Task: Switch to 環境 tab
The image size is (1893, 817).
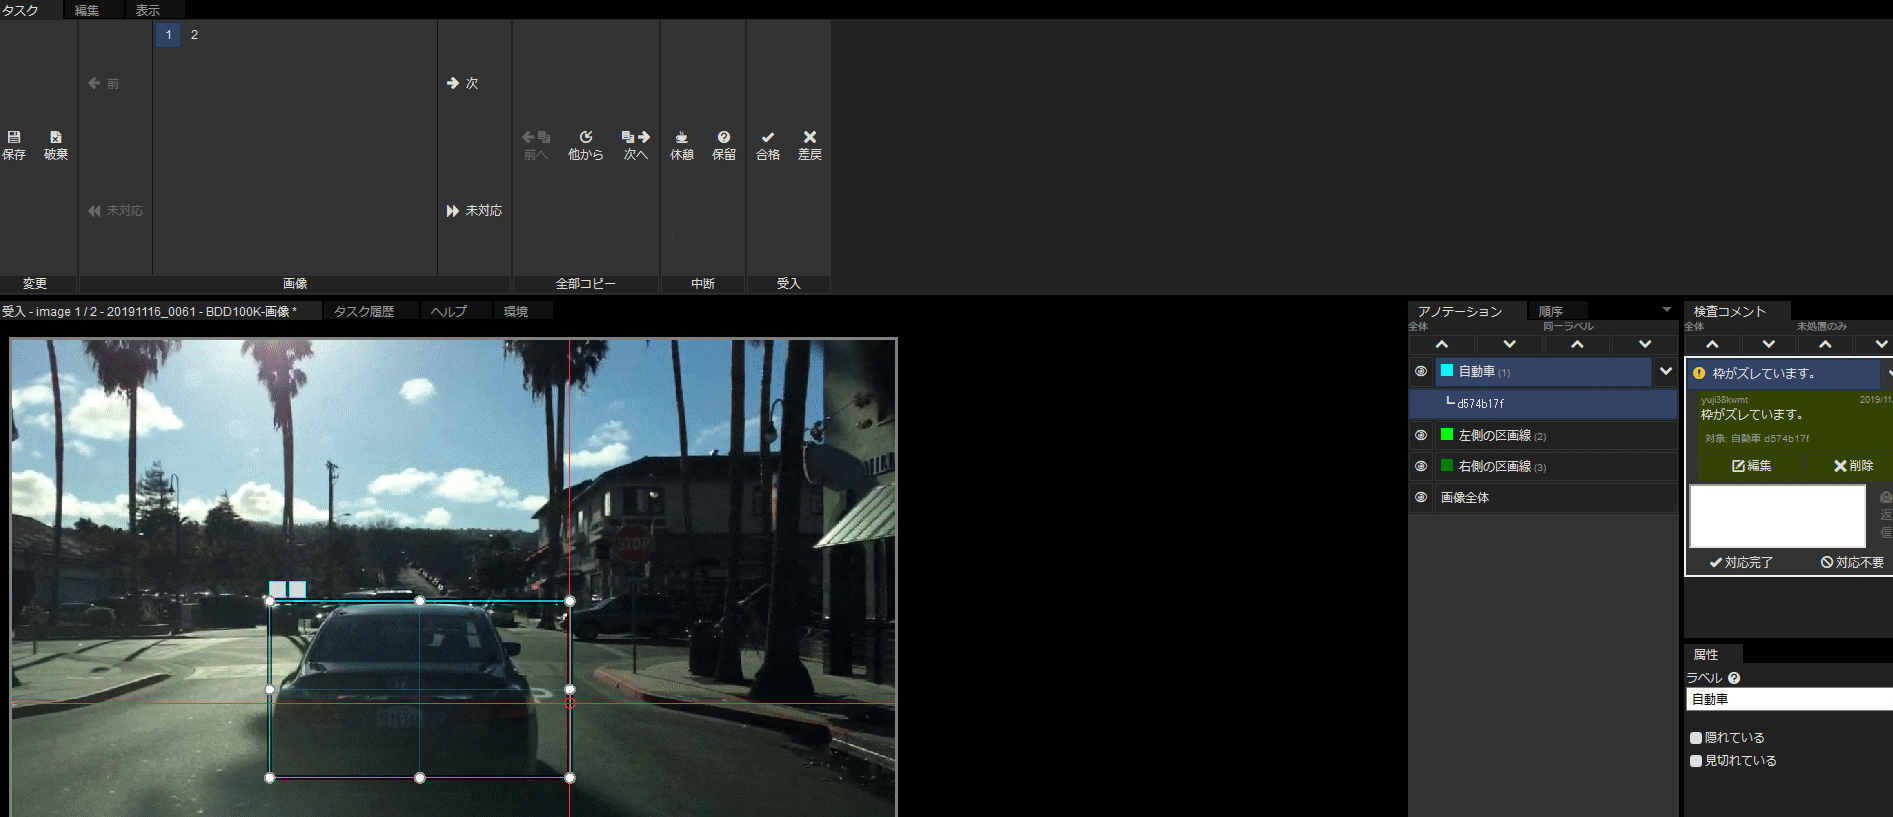Action: [516, 312]
